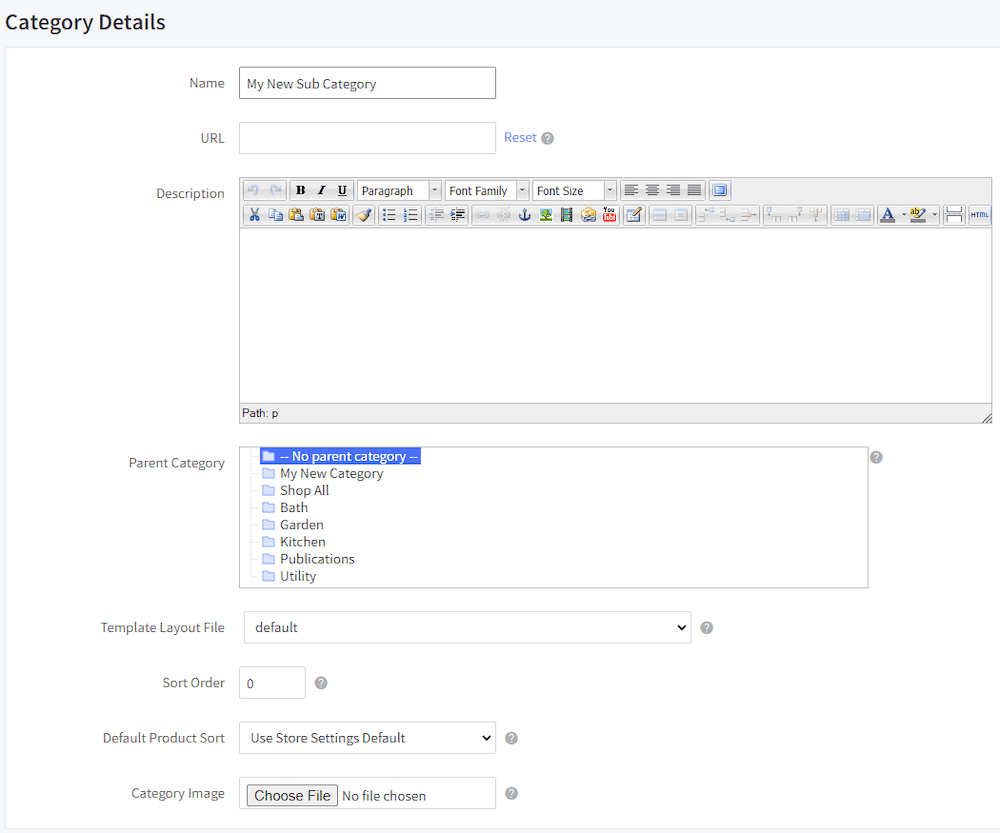Screen dimensions: 1000x833
Task: Click the URL input field
Action: click(x=367, y=138)
